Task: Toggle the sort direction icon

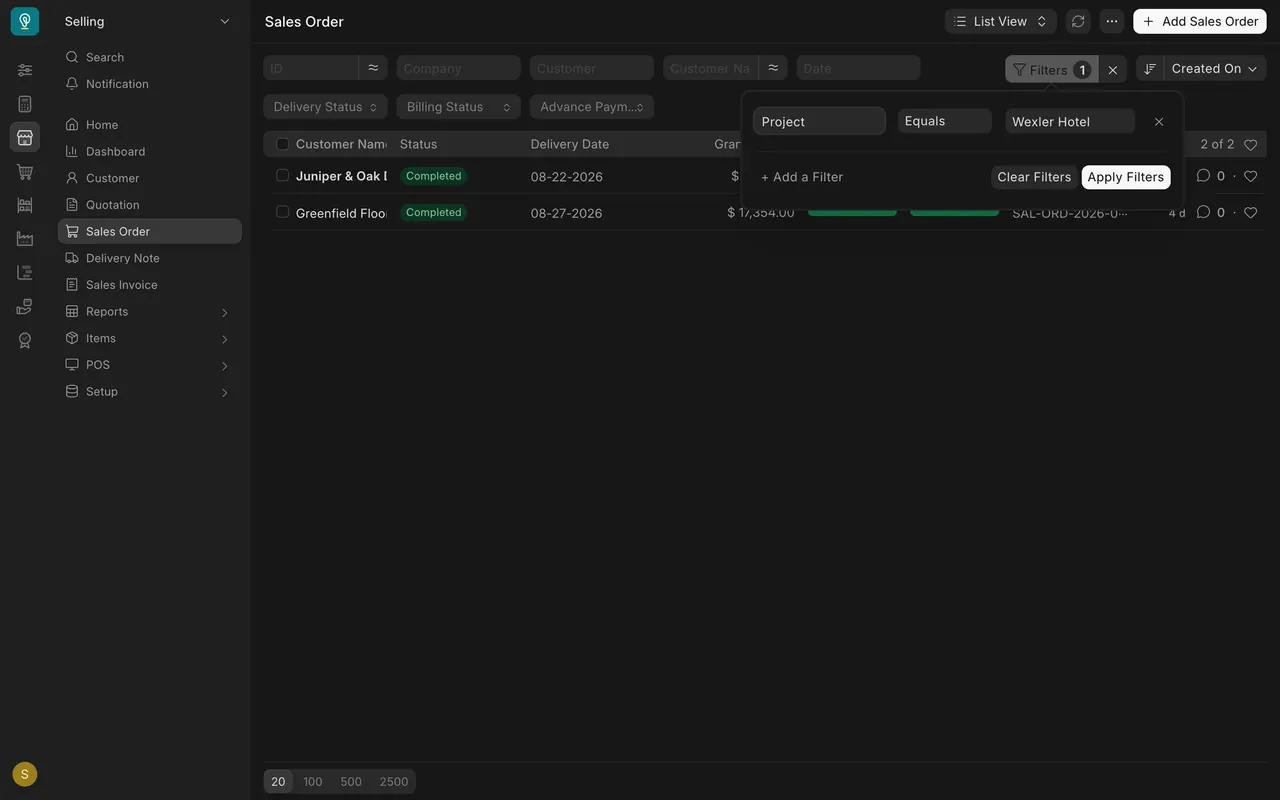Action: pyautogui.click(x=1150, y=69)
